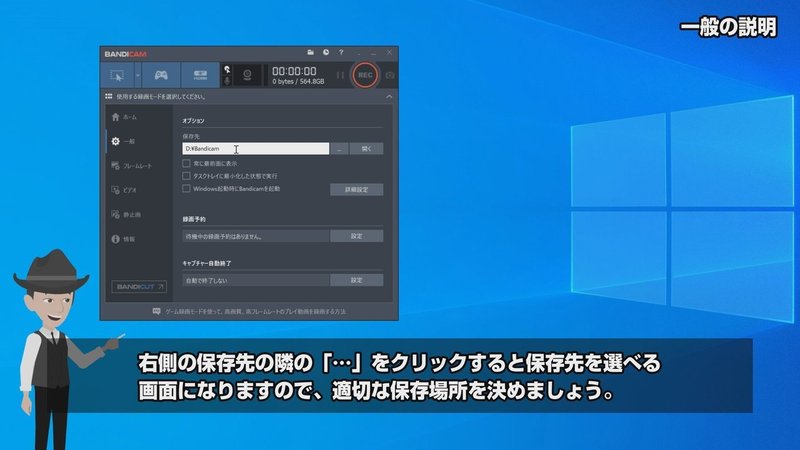Collapse the panel with the chevron arrow

389,96
